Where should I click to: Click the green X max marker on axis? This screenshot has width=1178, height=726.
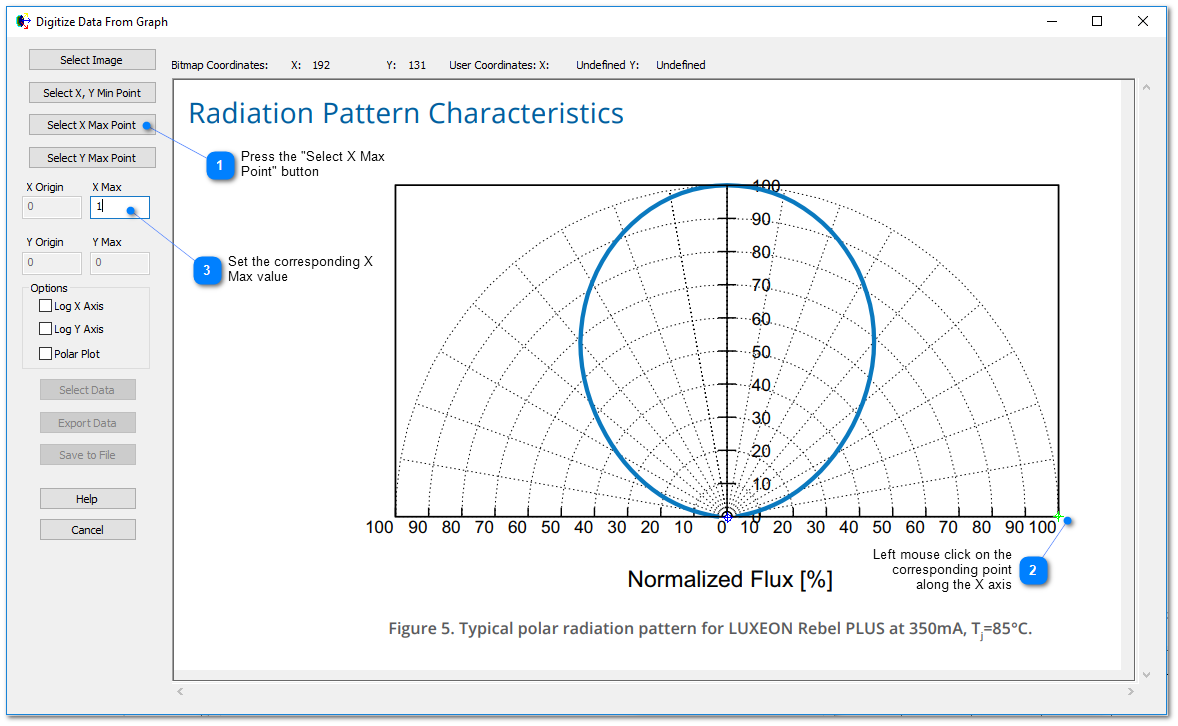(x=1058, y=516)
